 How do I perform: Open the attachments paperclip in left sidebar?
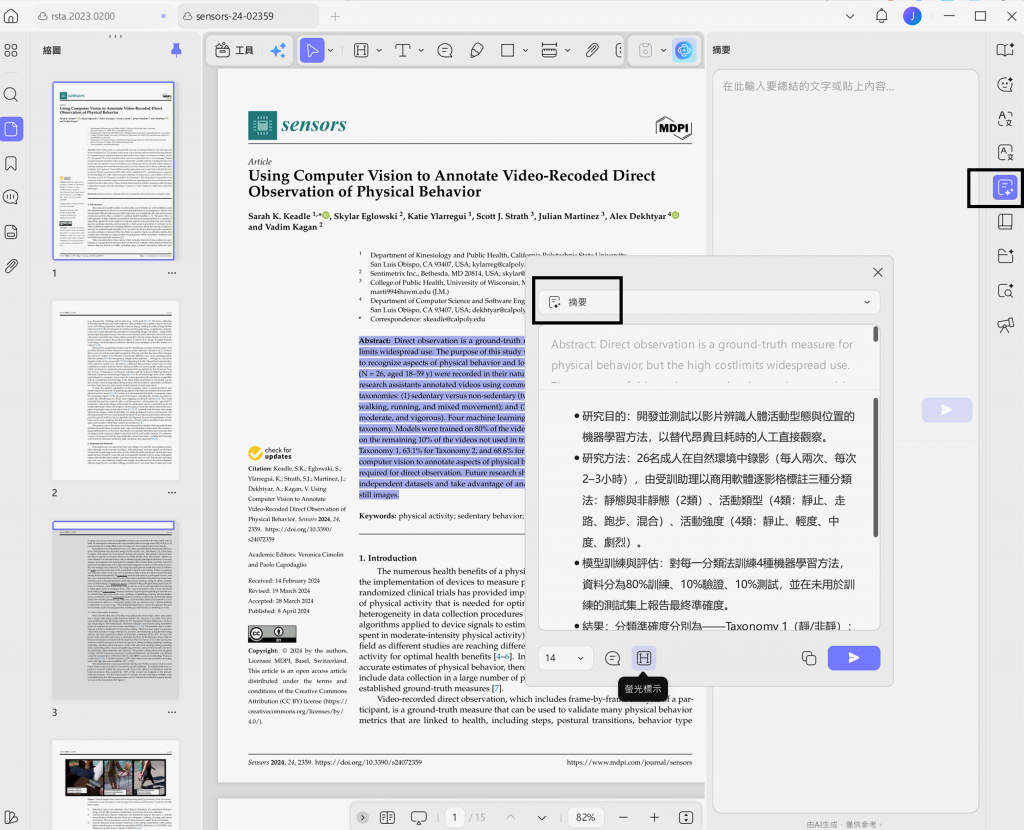(11, 266)
